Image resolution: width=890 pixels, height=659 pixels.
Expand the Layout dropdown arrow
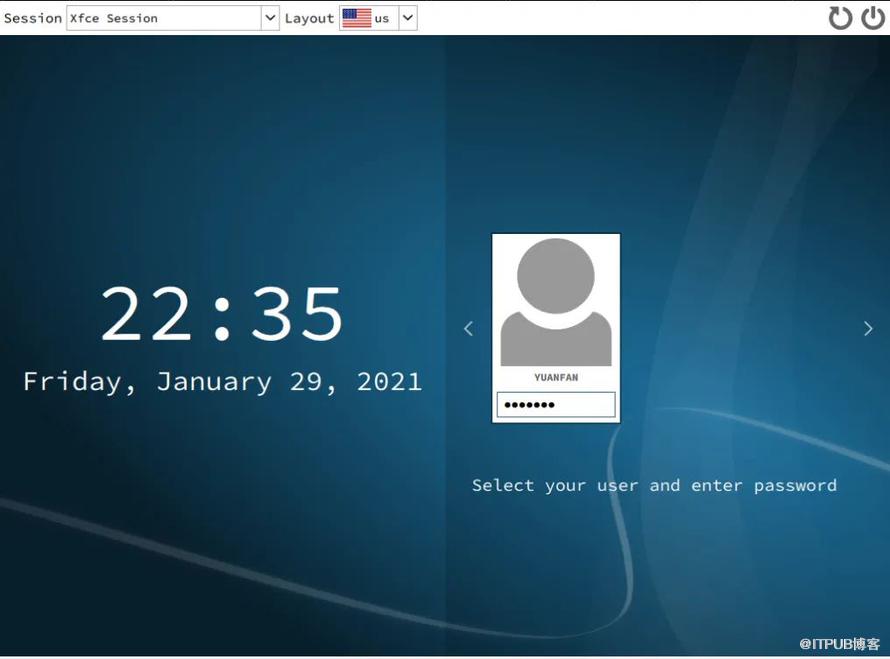pos(408,18)
